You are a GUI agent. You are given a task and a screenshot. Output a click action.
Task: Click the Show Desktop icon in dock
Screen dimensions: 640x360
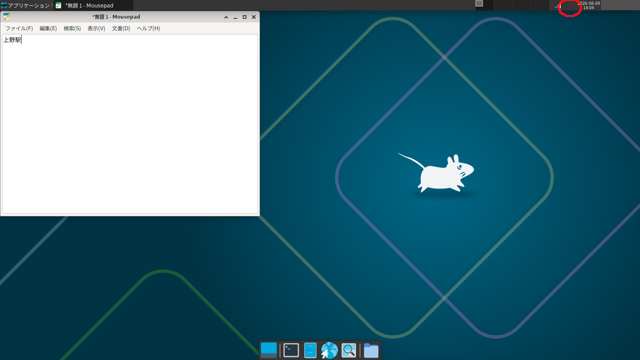(269, 350)
